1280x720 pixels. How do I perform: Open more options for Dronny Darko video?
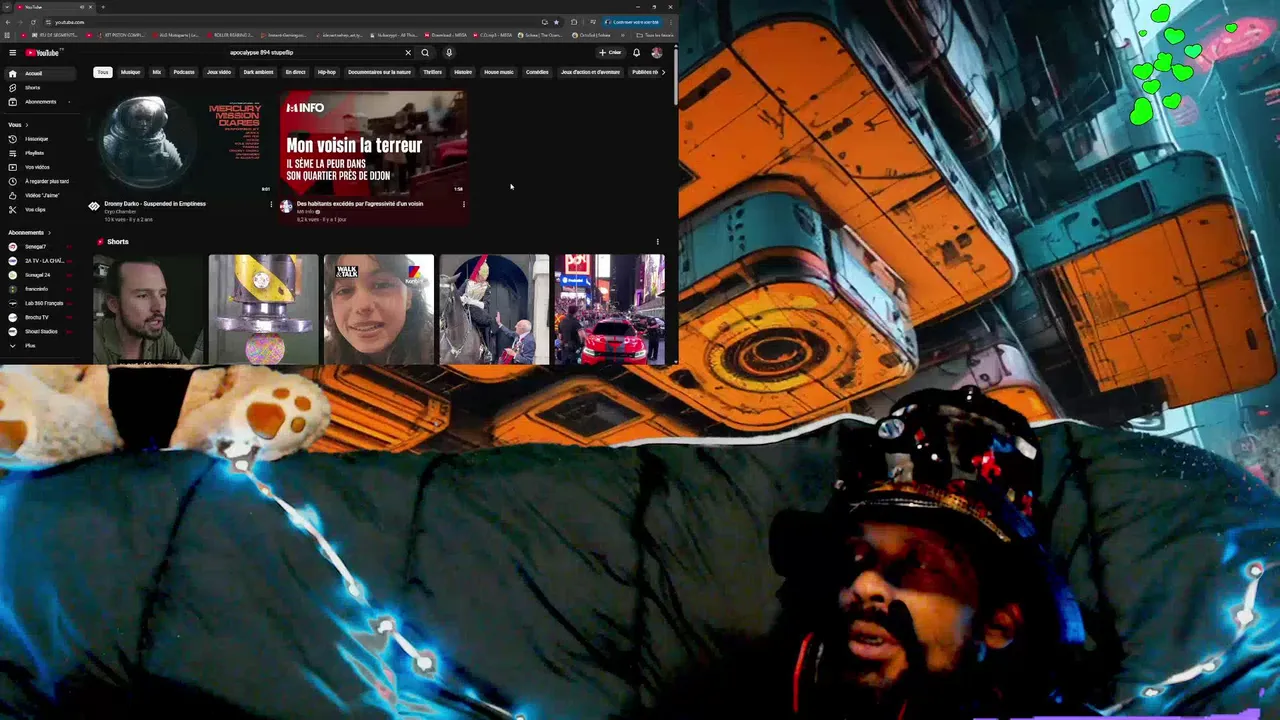[x=271, y=204]
